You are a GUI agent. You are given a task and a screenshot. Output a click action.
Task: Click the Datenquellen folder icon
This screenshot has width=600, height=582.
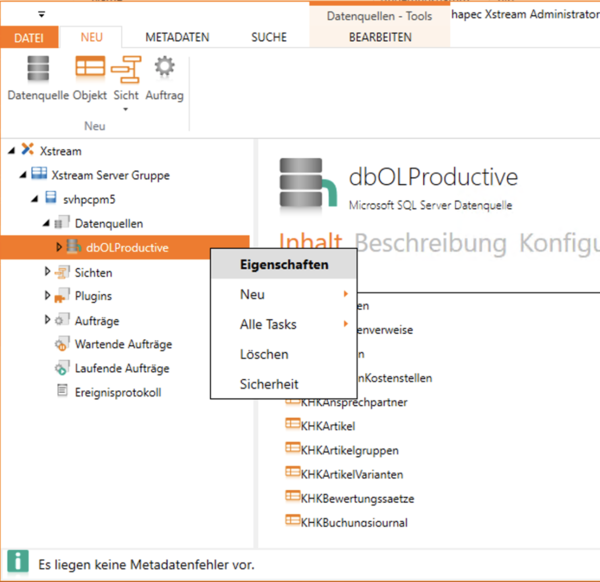click(x=62, y=222)
